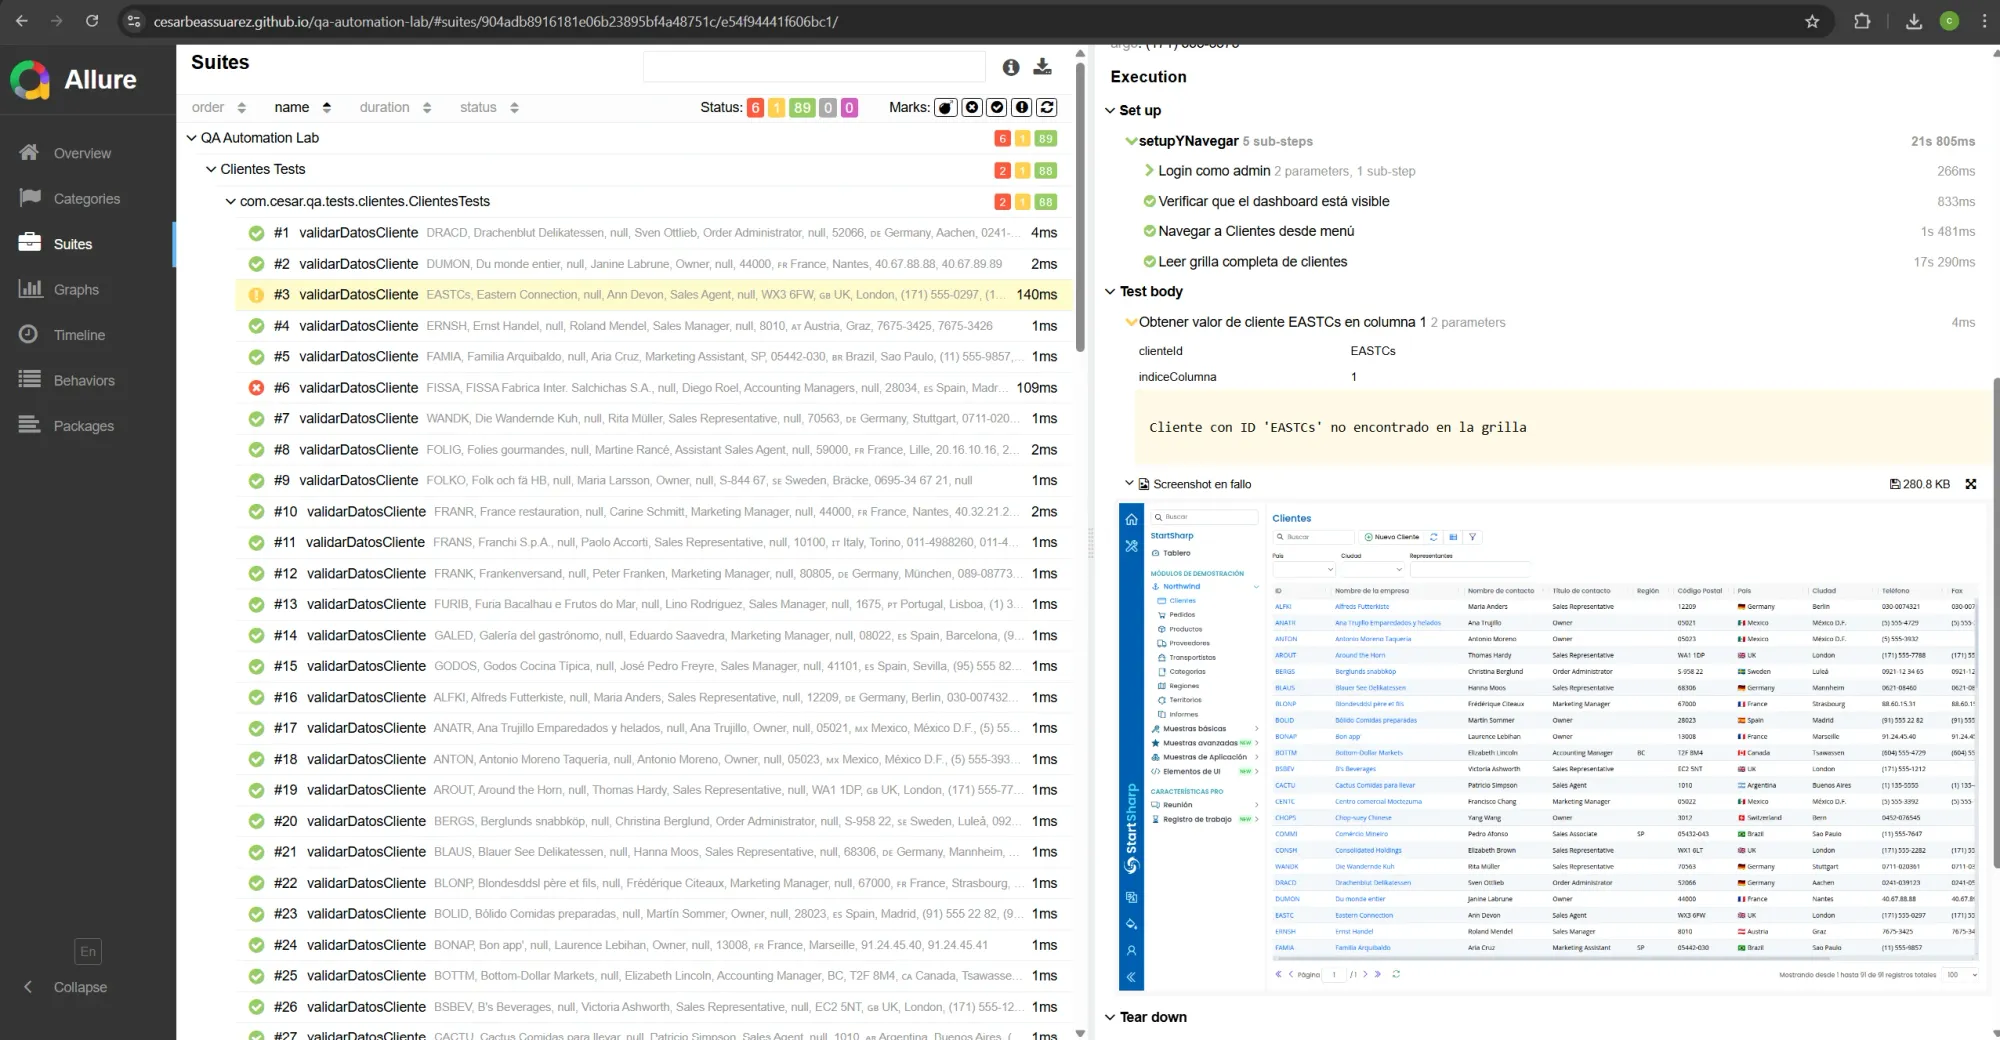Expand the failure screenshot to fullscreen
2000x1040 pixels.
pos(1971,483)
